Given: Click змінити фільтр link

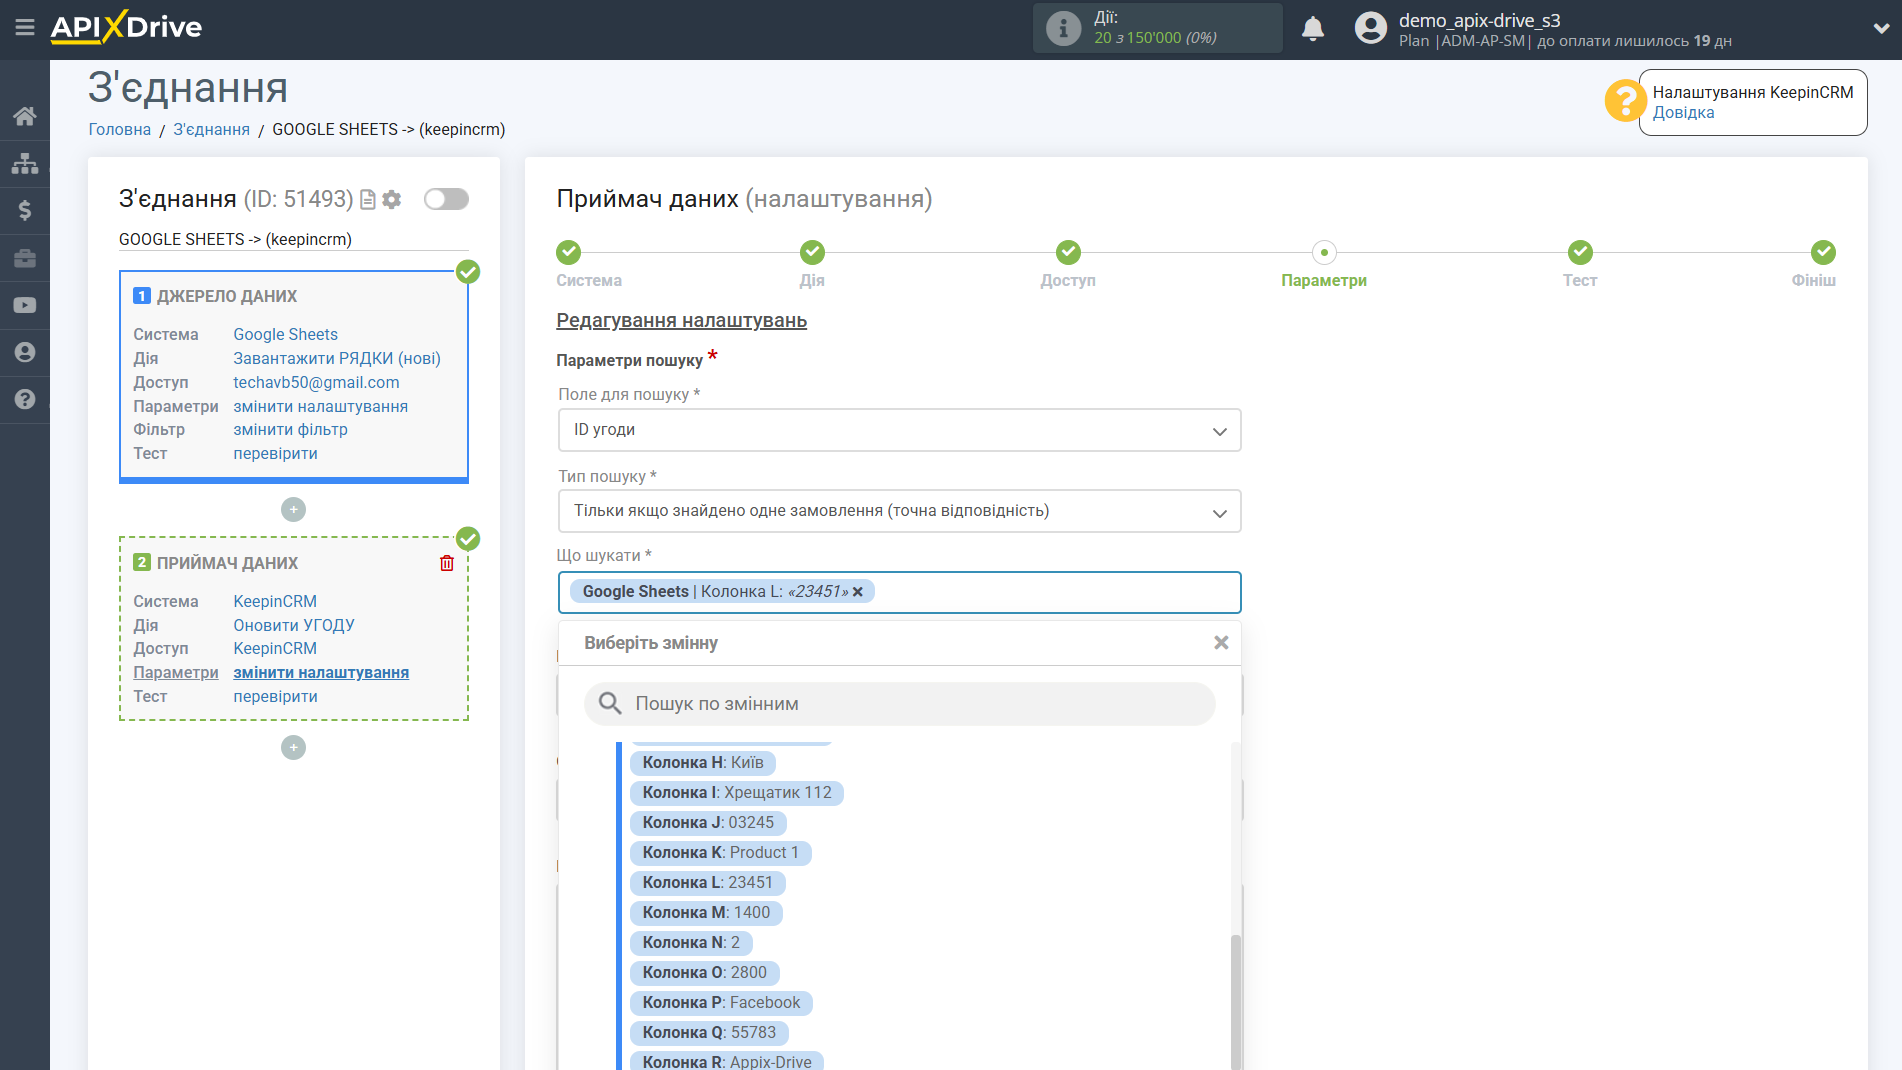Looking at the screenshot, I should click(290, 430).
